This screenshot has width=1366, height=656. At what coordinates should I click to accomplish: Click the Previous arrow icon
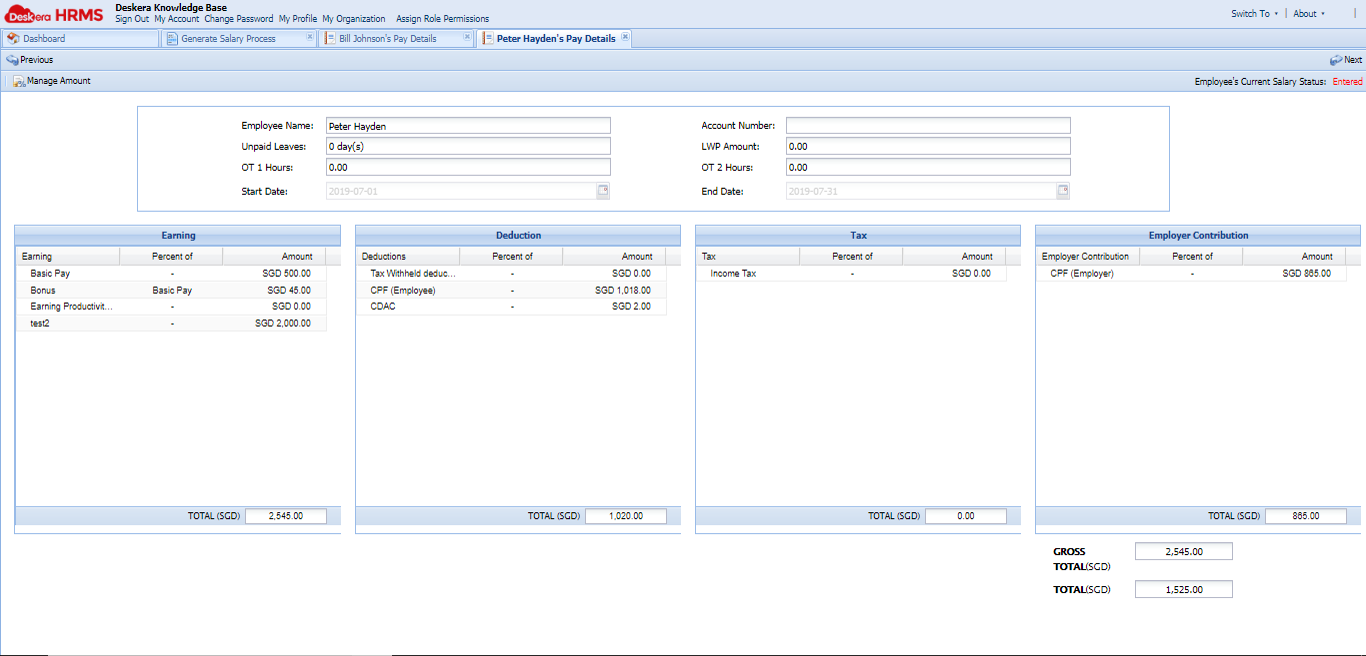tap(10, 59)
